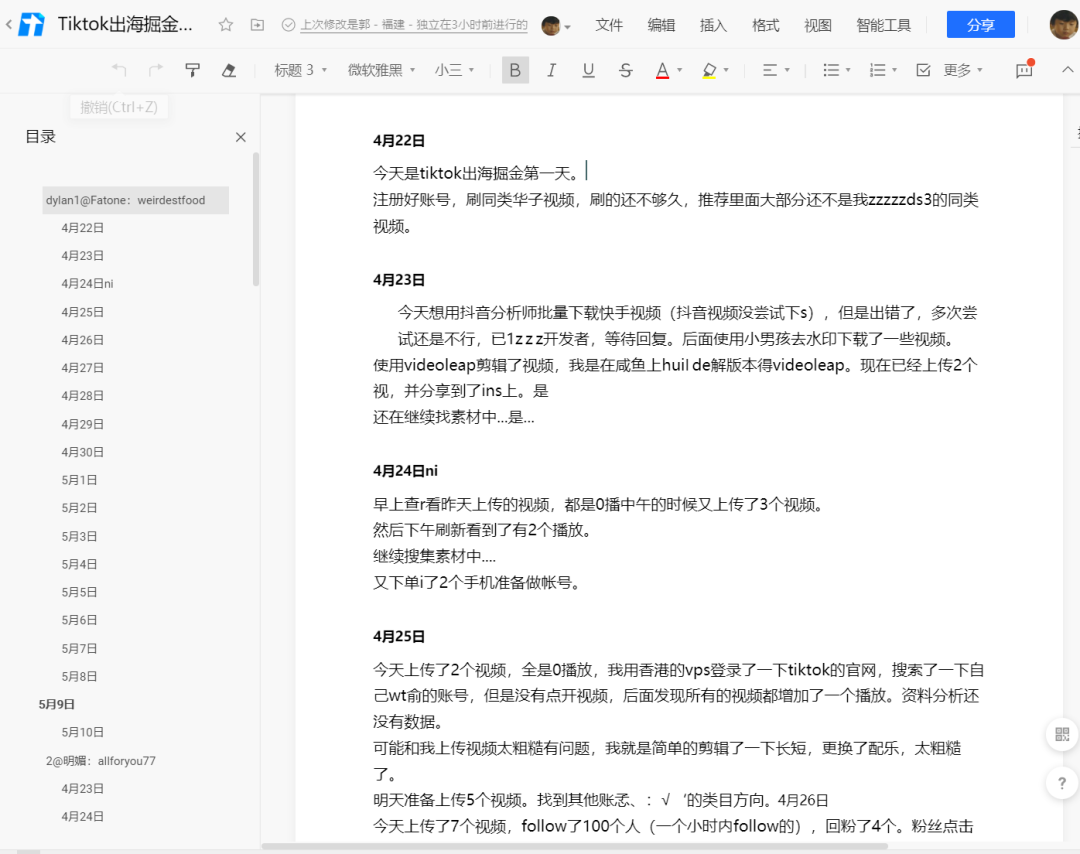The image size is (1080, 854).
Task: Star this document as a favorite
Action: click(225, 25)
